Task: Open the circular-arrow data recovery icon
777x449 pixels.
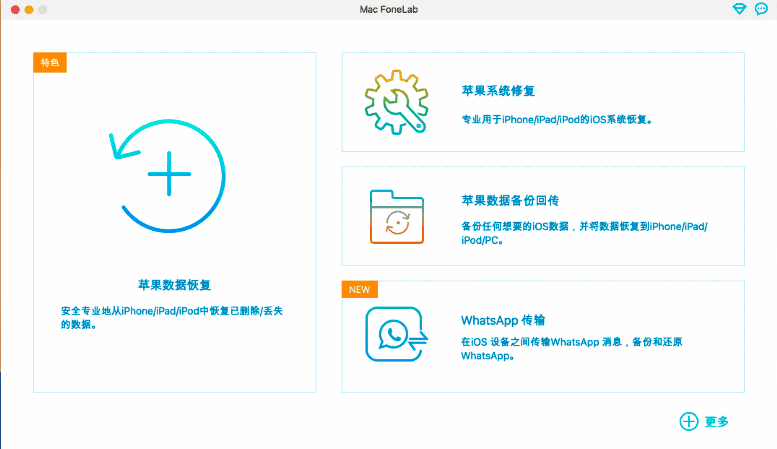Action: coord(167,176)
